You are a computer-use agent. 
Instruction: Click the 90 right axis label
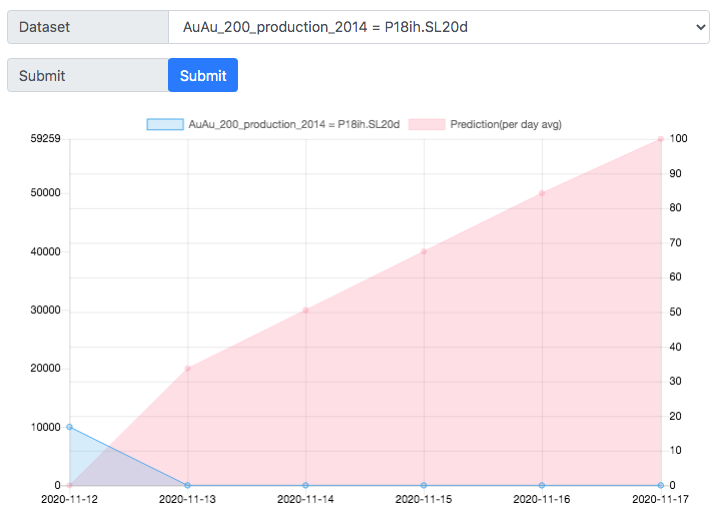(x=675, y=174)
